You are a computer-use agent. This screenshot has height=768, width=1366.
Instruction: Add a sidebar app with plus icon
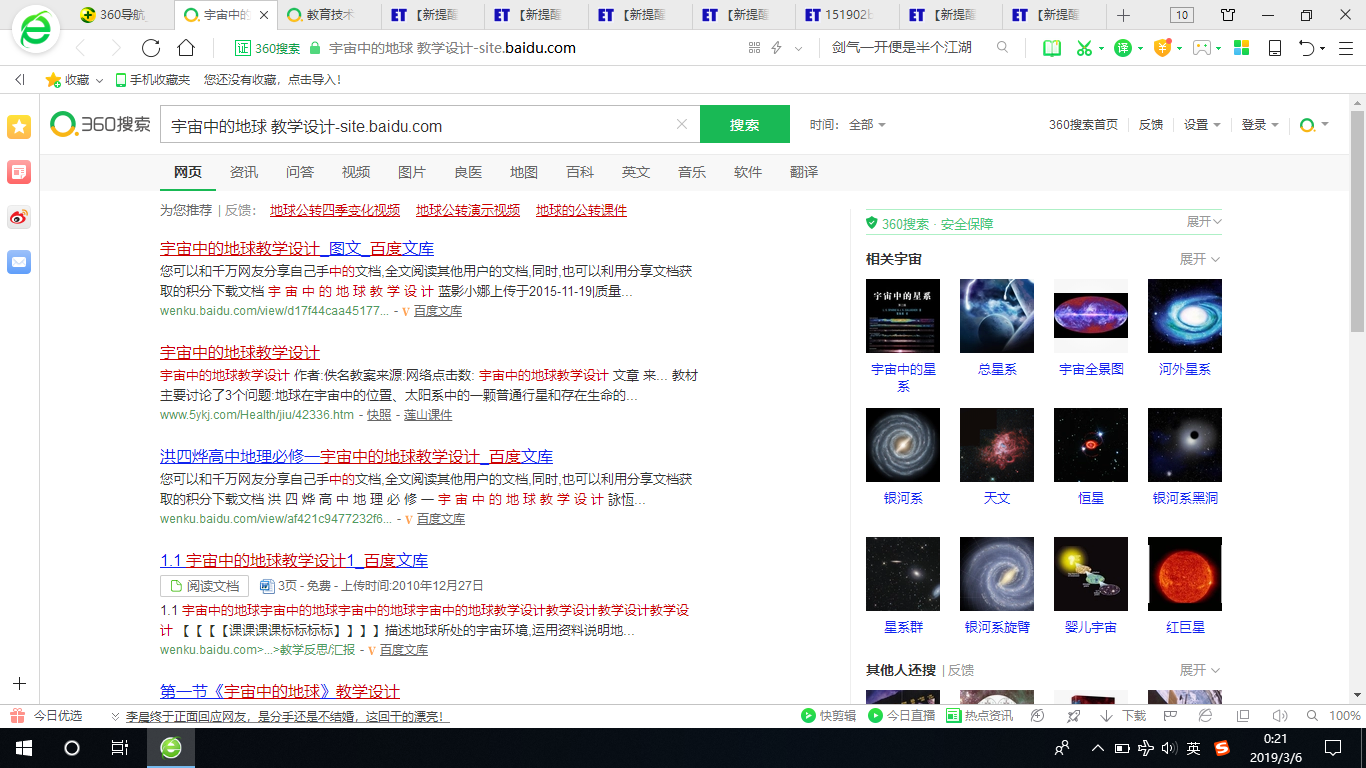(19, 684)
